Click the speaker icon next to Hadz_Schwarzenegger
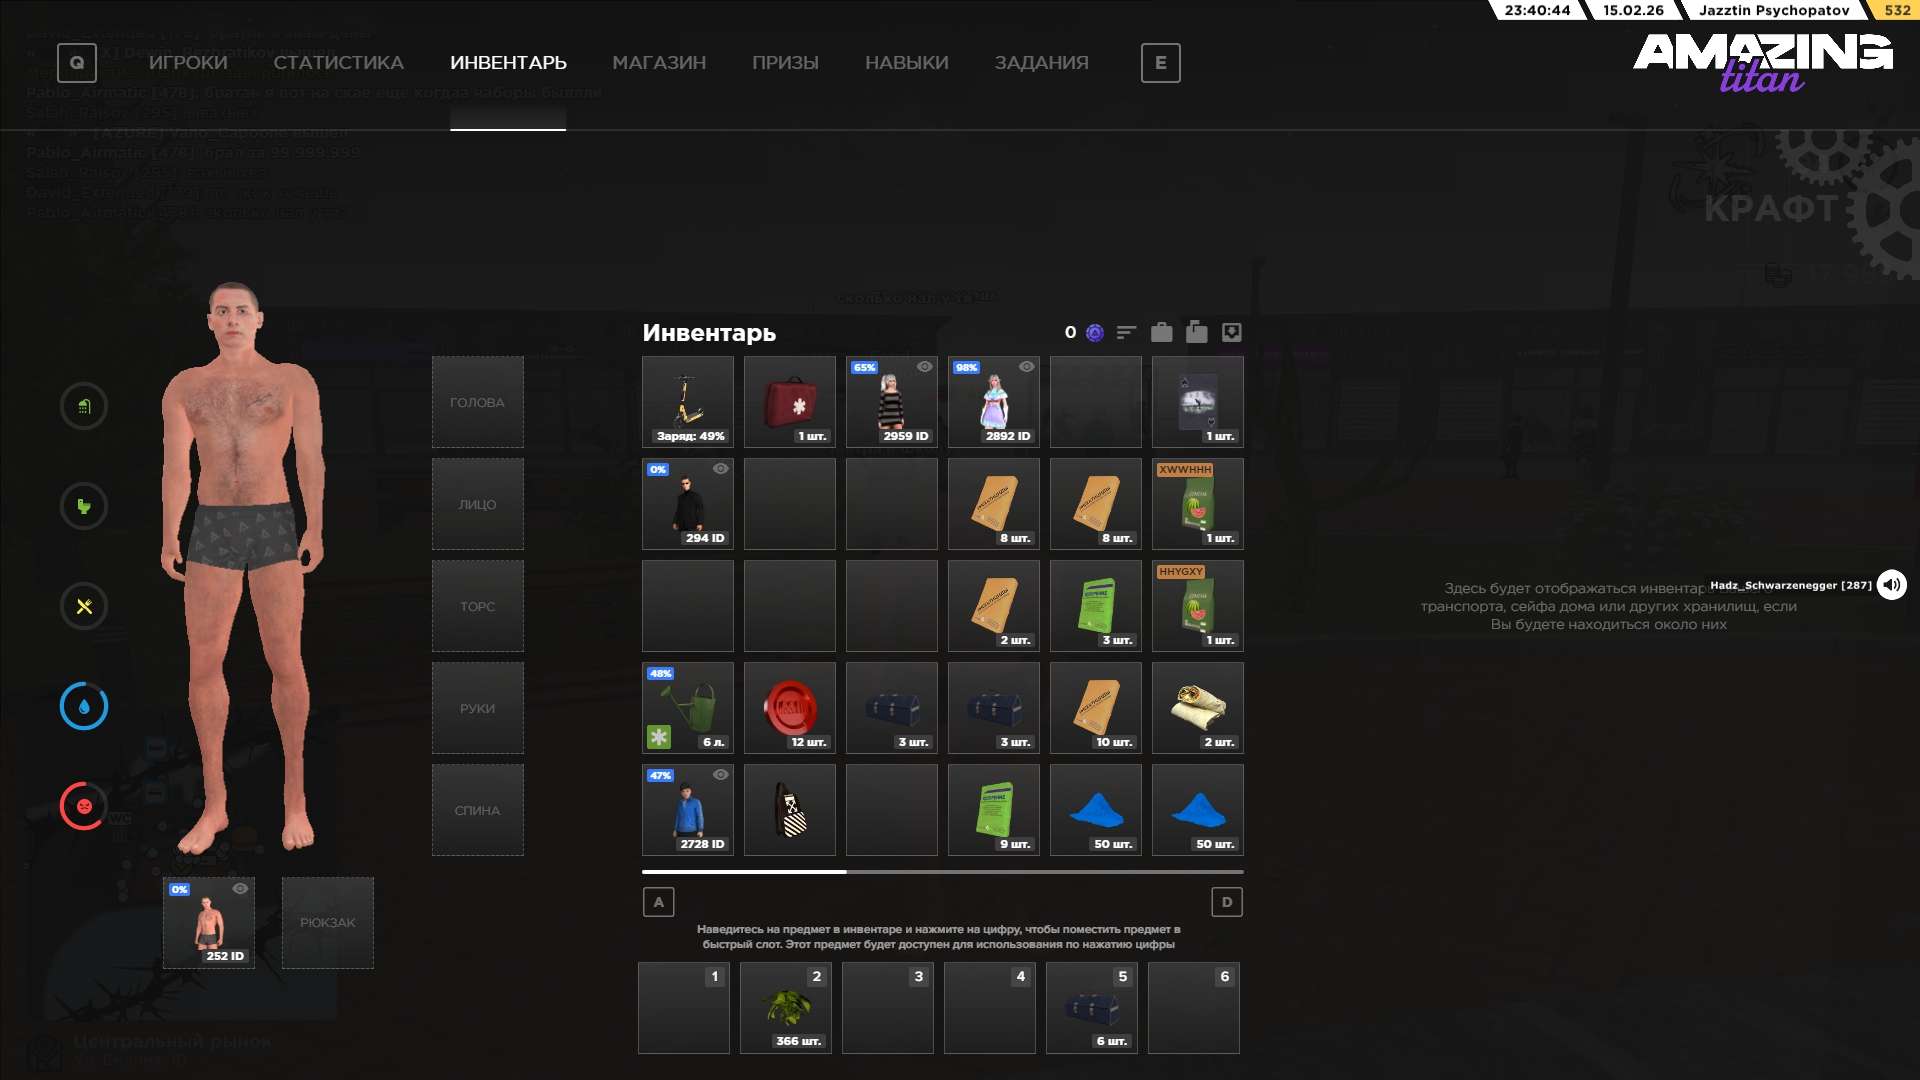Viewport: 1920px width, 1080px height. [1891, 585]
